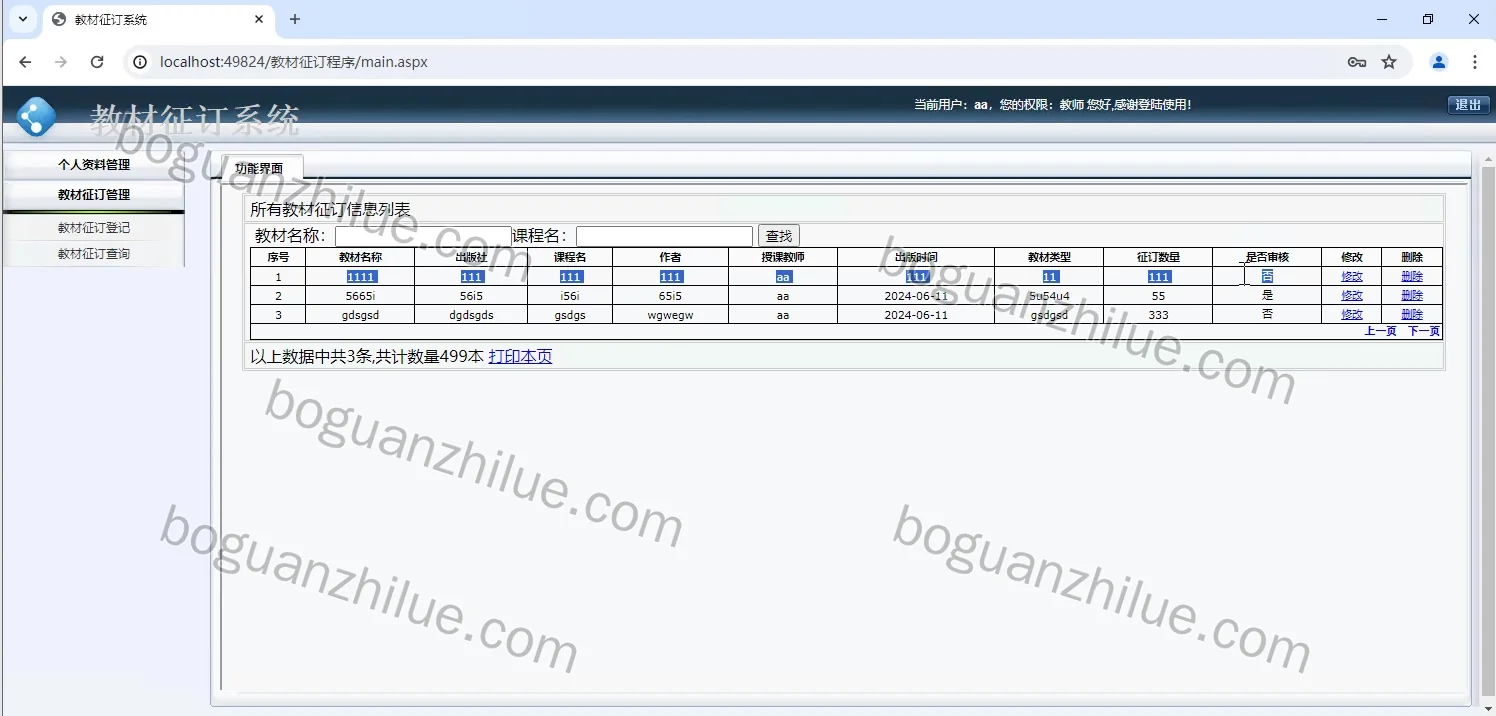Expand the tab search dropdown arrow
1496x716 pixels.
[x=22, y=19]
